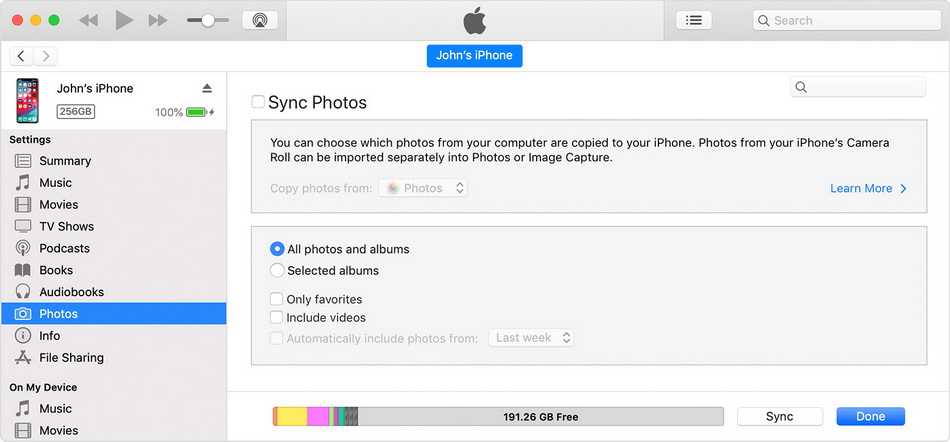The height and width of the screenshot is (442, 950).
Task: Expand the 'Last week' dropdown
Action: point(531,338)
